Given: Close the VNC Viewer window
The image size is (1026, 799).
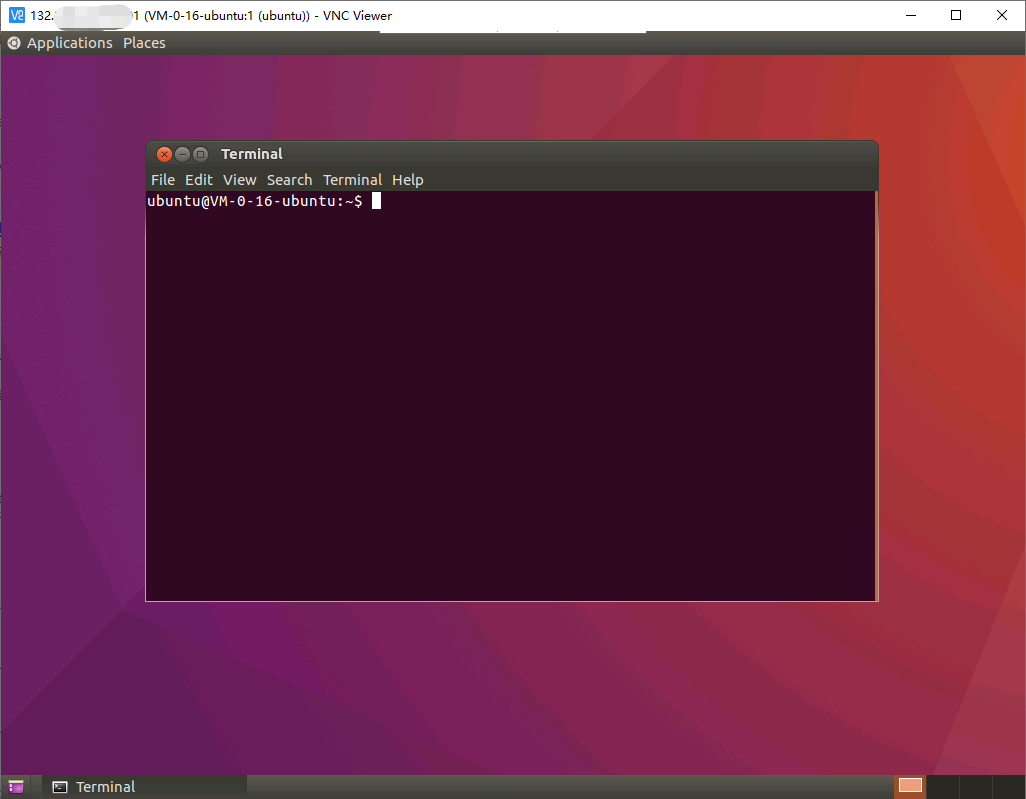Looking at the screenshot, I should click(1002, 15).
